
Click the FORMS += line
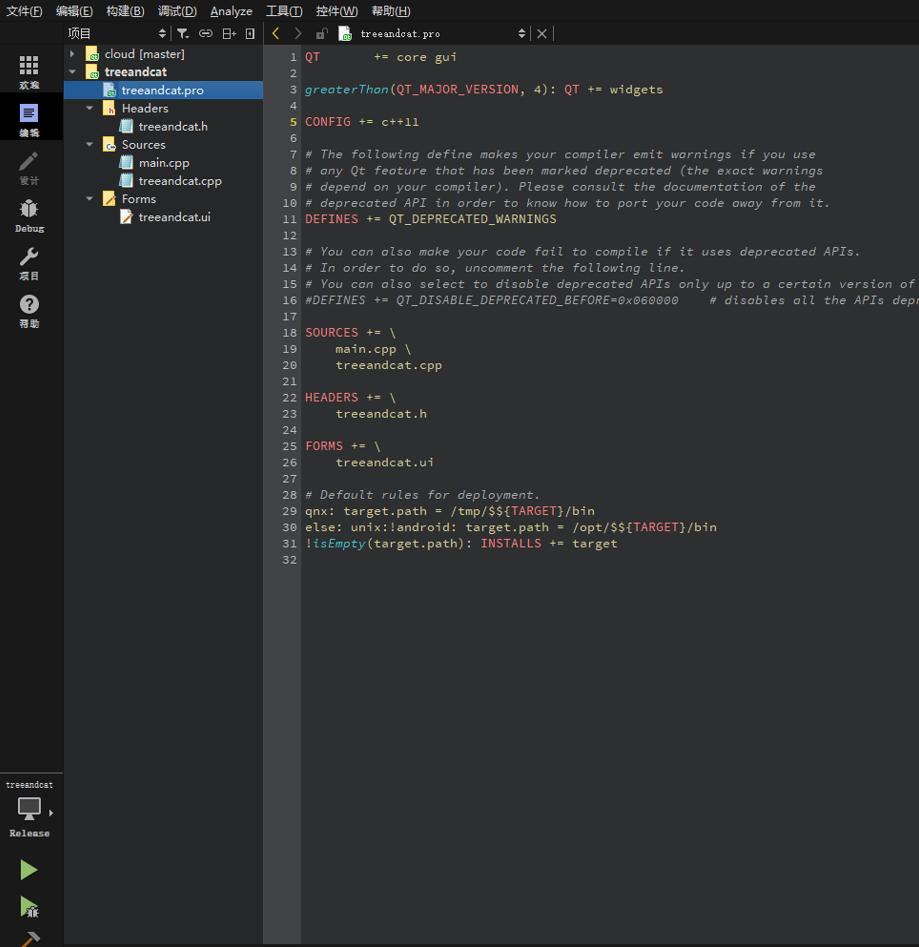click(342, 446)
